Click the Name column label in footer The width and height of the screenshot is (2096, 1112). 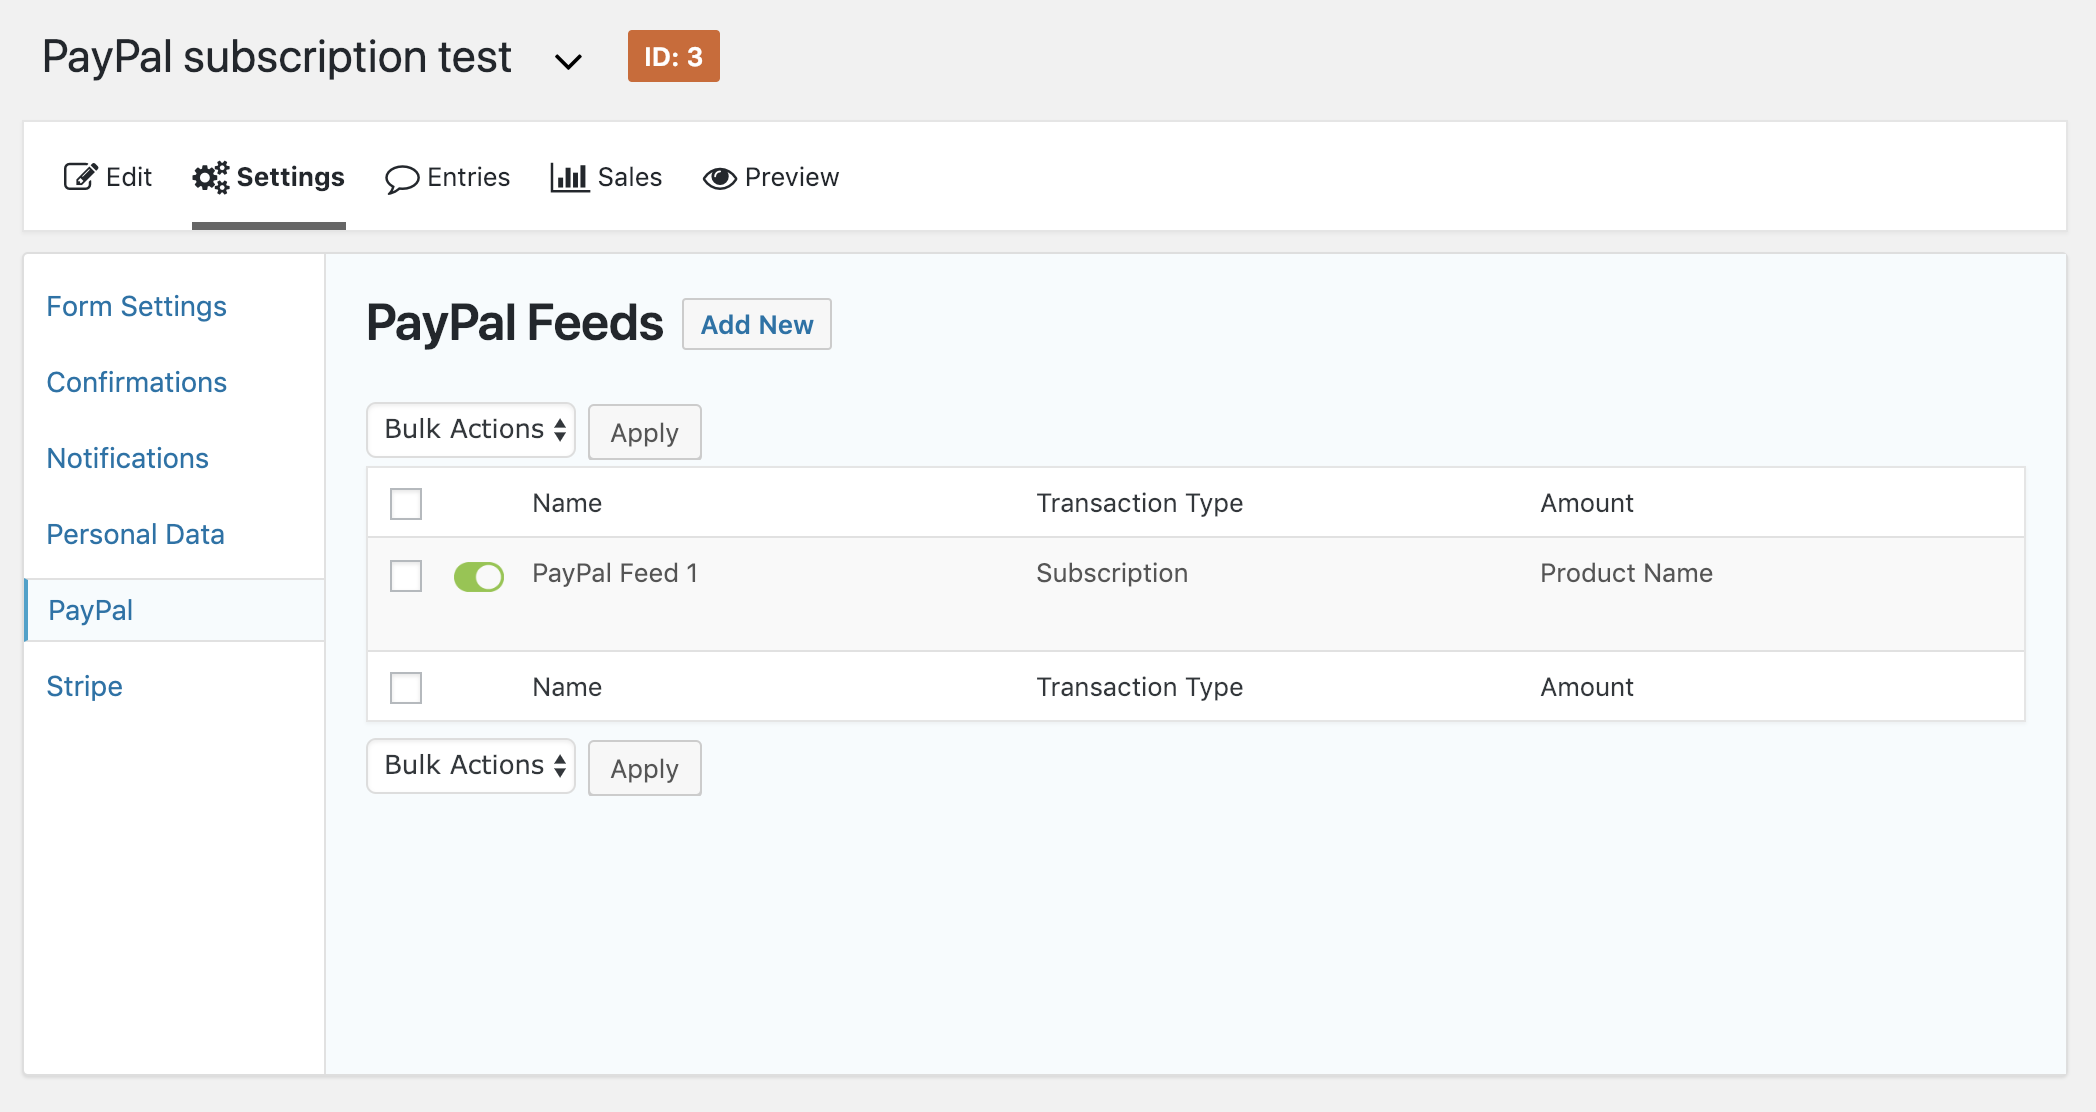click(x=567, y=687)
